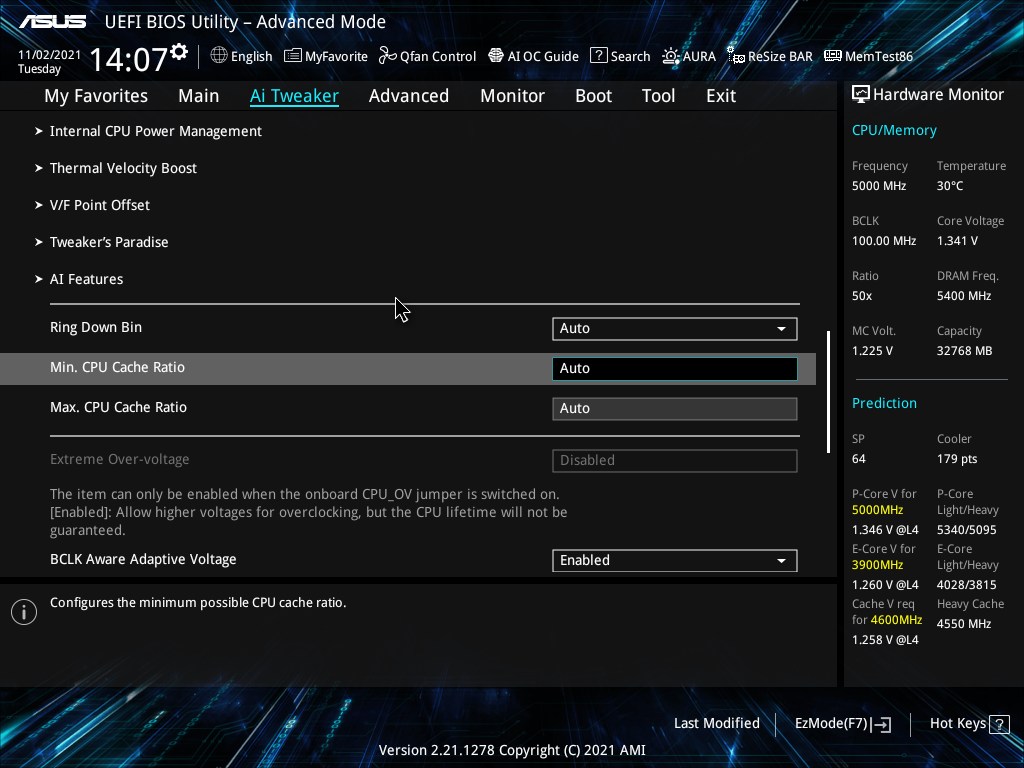1024x768 pixels.
Task: Expand Thermal Velocity Boost submenu
Action: point(123,168)
